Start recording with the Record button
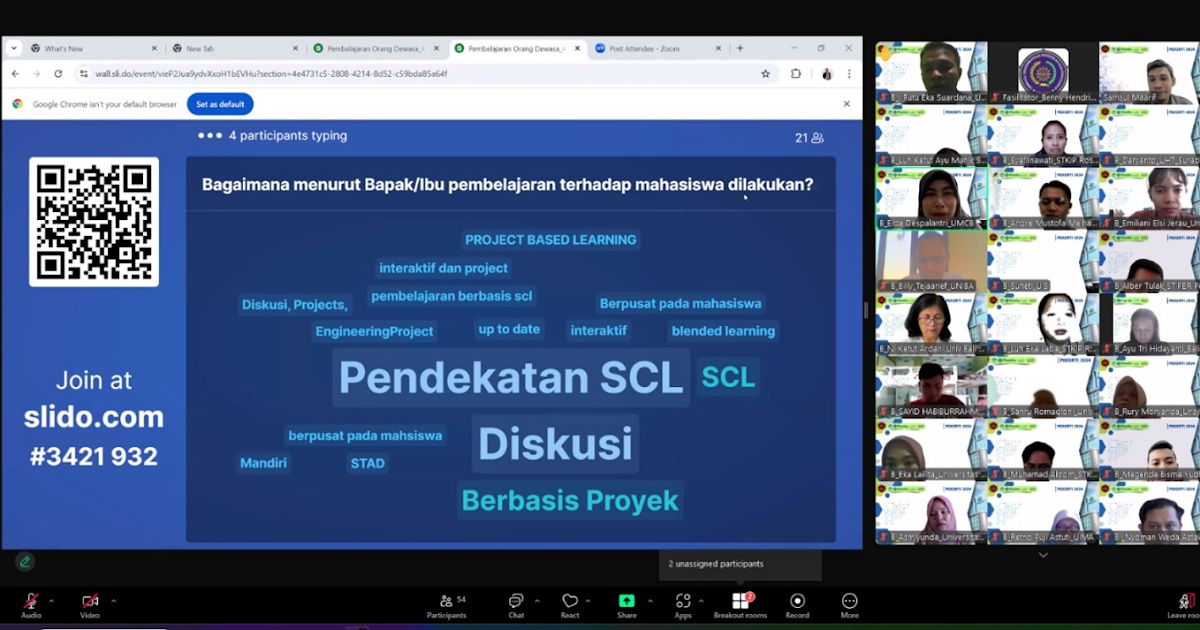 pos(797,601)
